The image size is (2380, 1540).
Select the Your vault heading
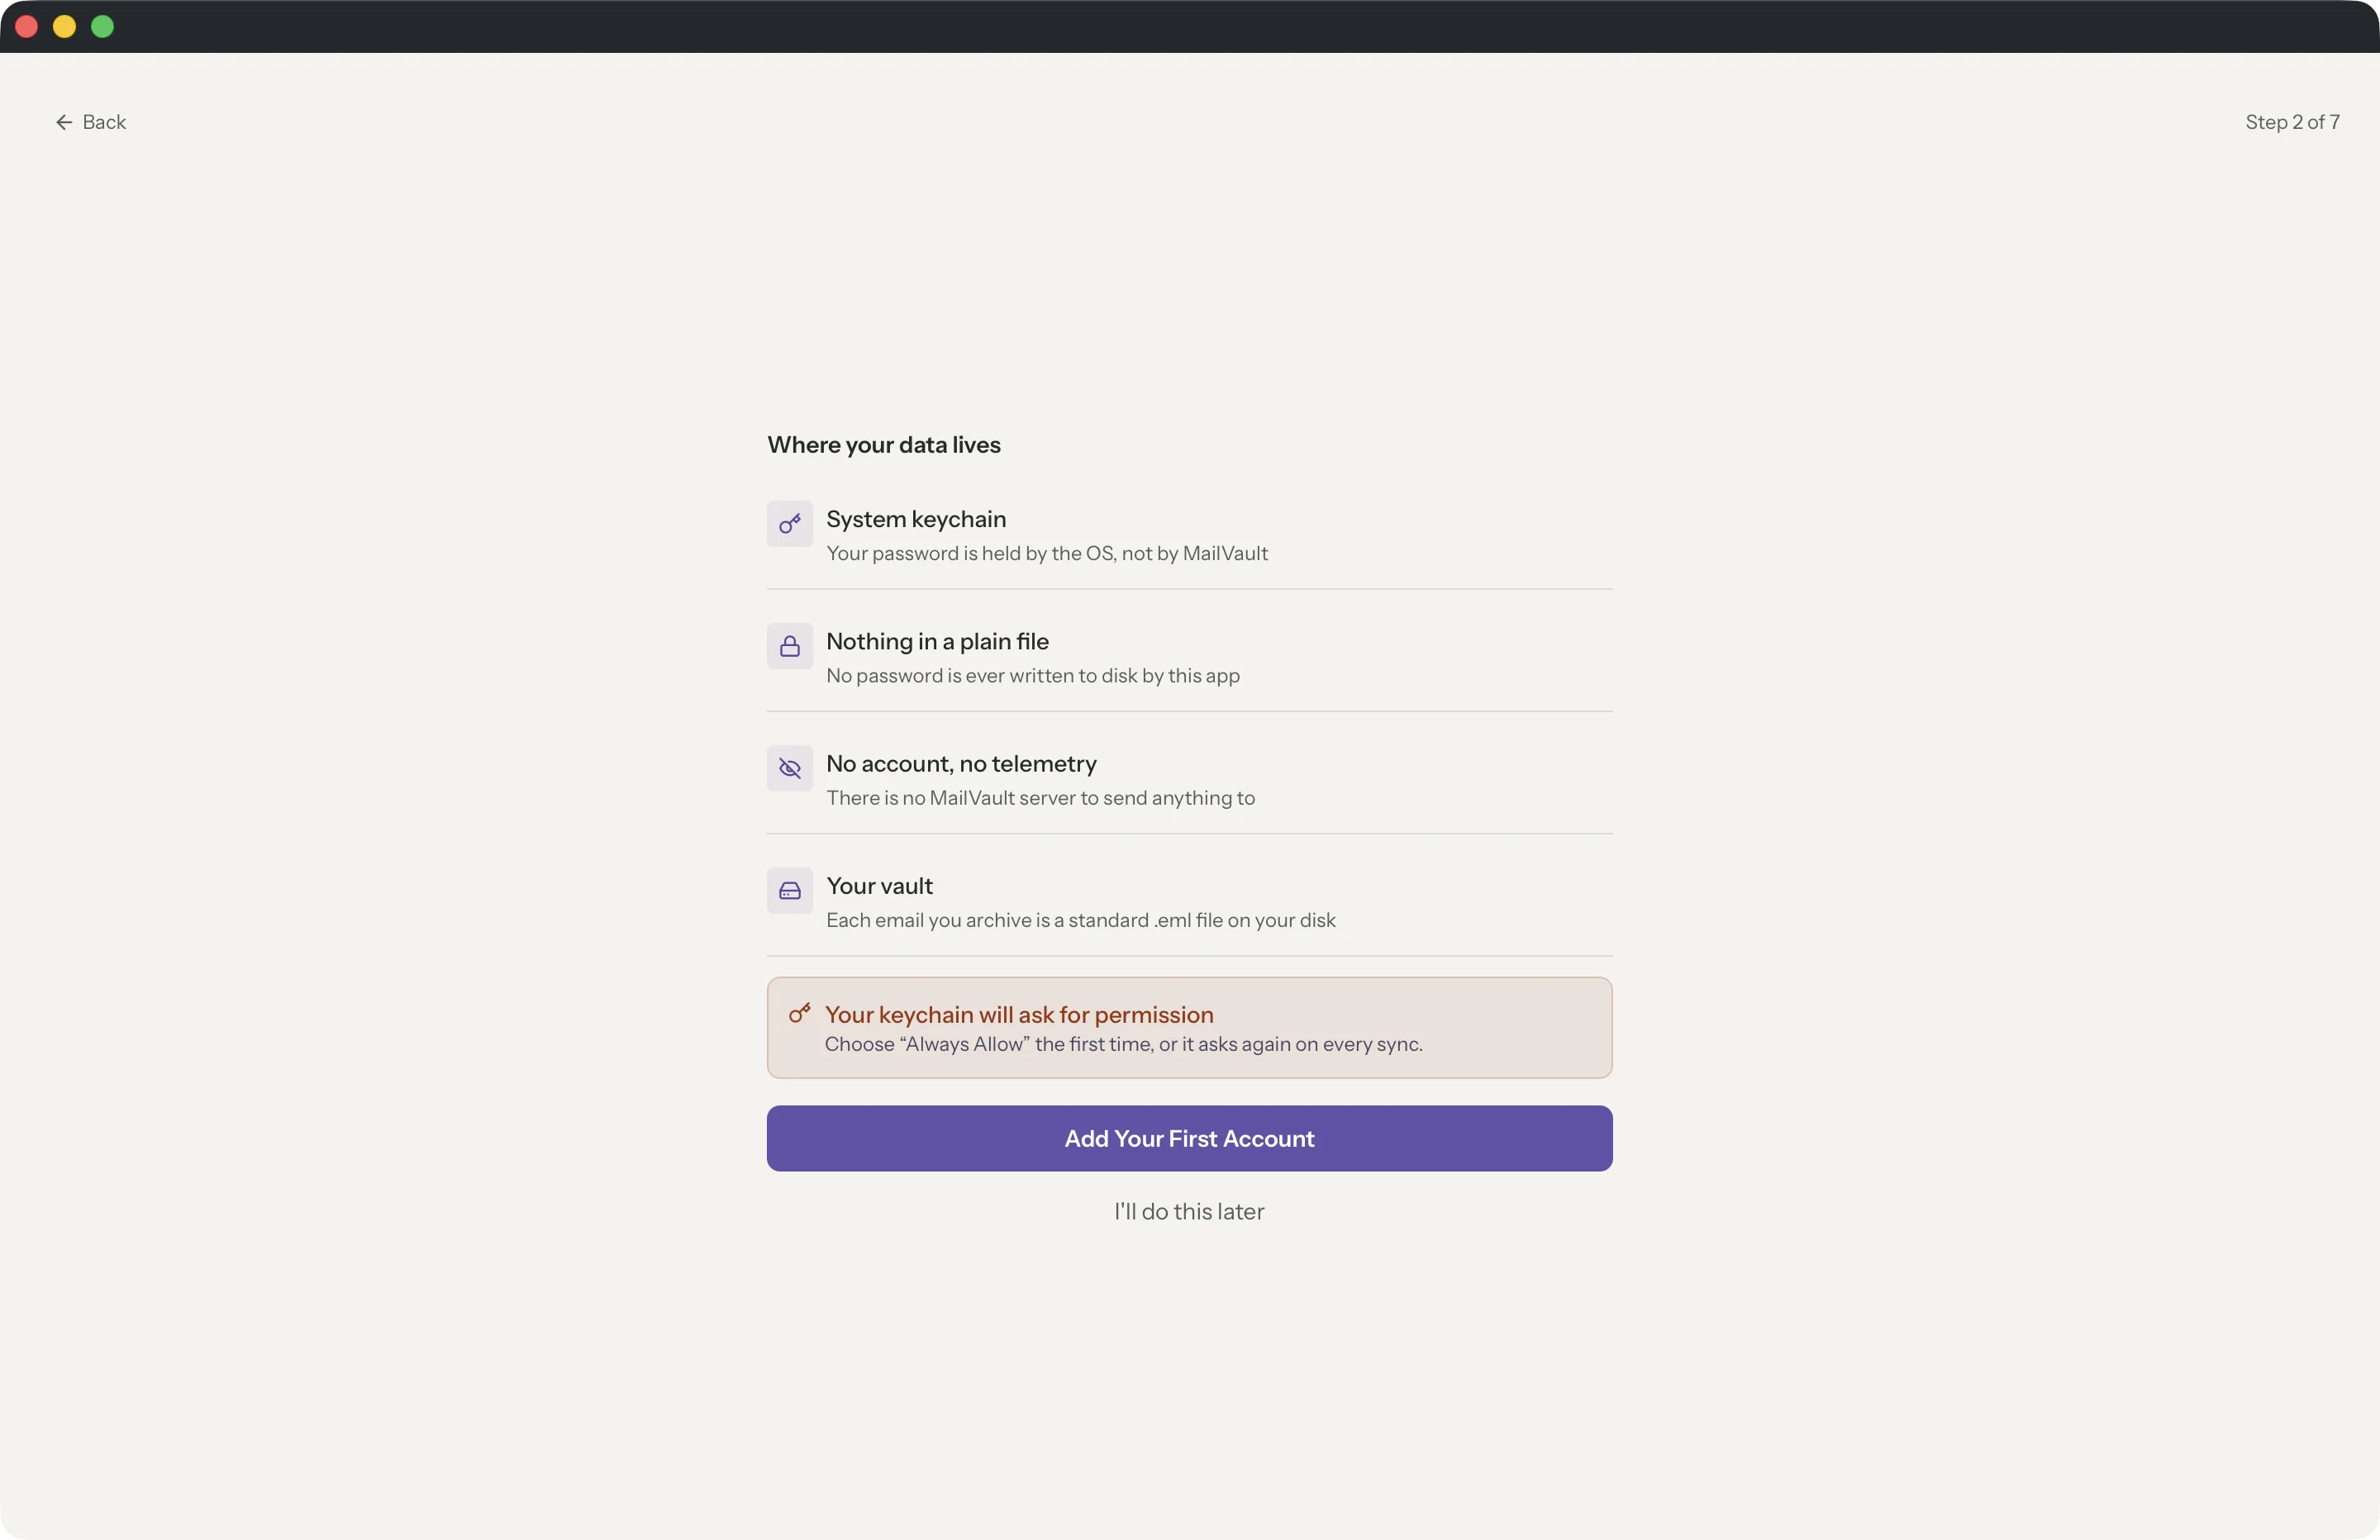click(x=879, y=886)
